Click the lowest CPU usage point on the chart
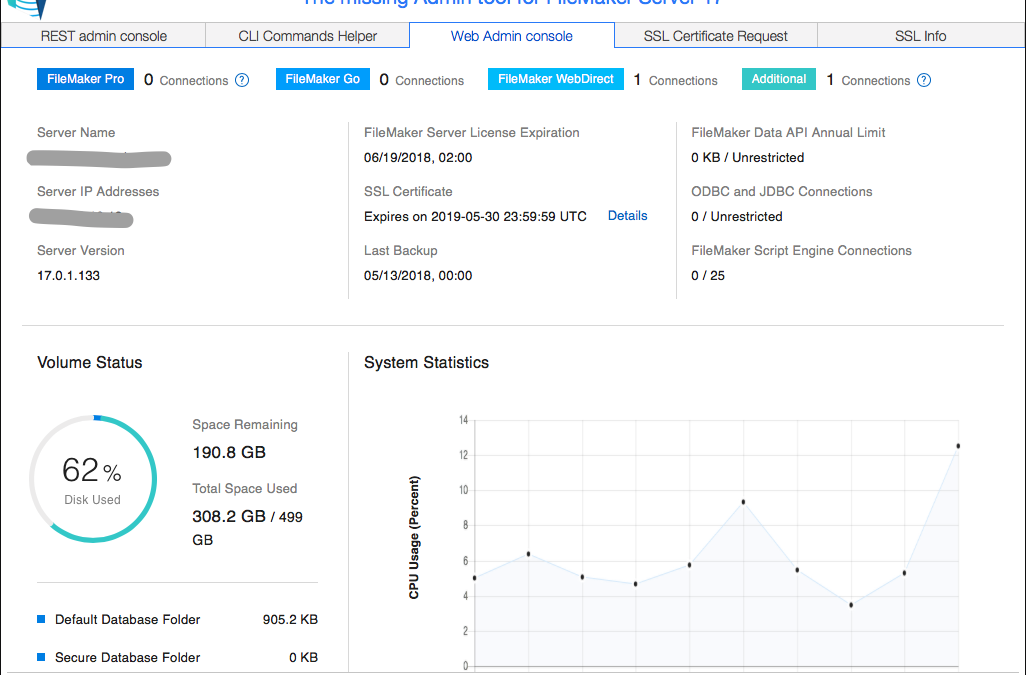 tap(851, 605)
